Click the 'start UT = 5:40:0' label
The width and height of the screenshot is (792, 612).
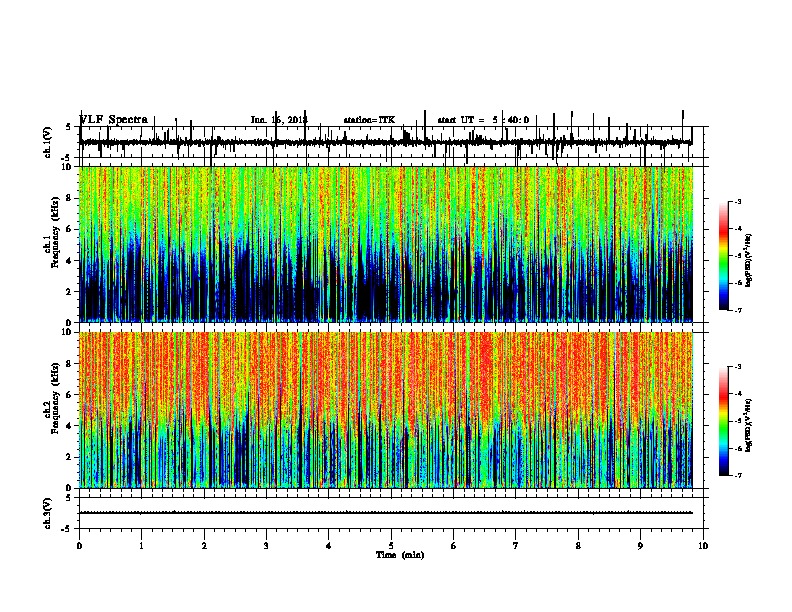(483, 120)
